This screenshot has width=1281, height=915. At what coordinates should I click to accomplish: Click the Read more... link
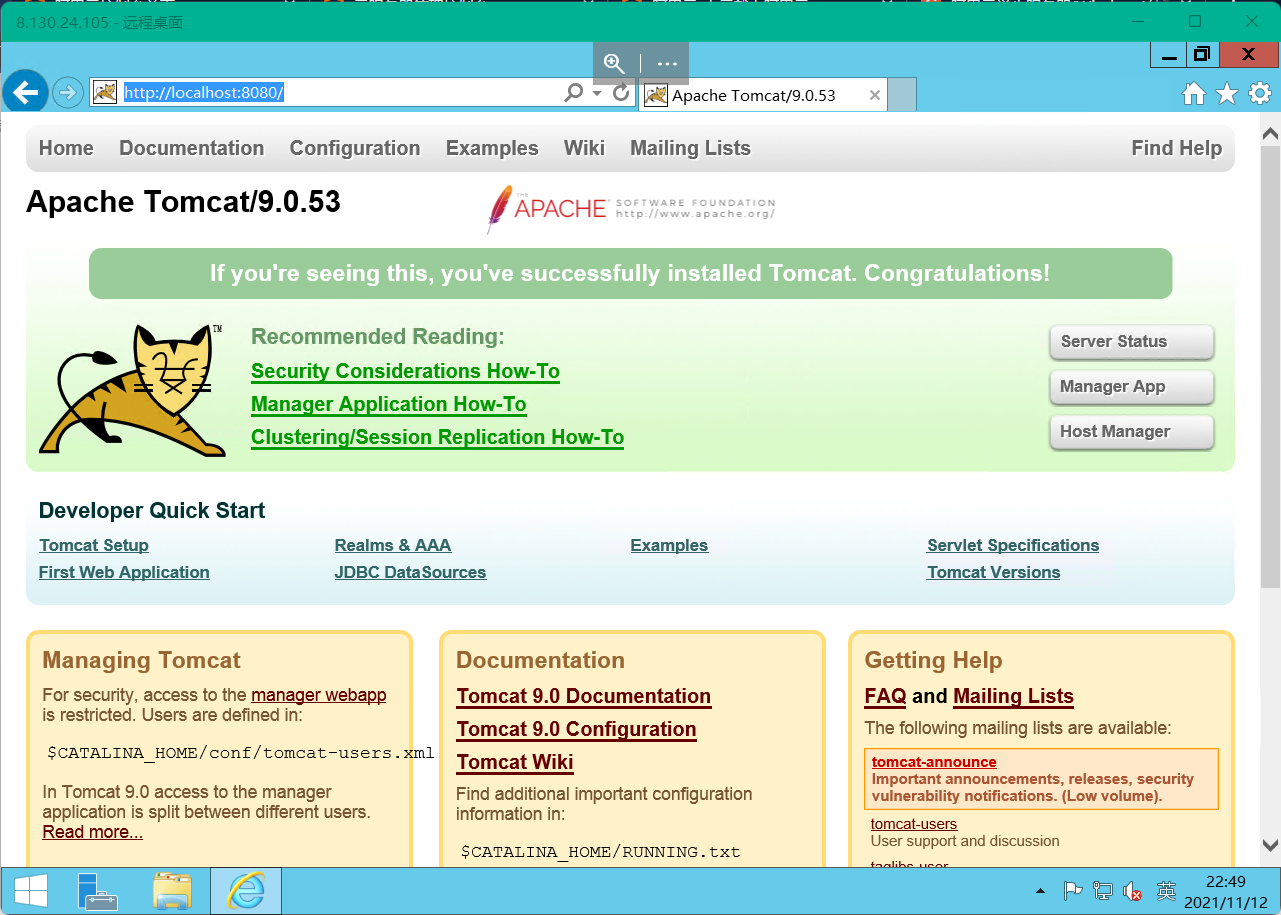click(92, 832)
